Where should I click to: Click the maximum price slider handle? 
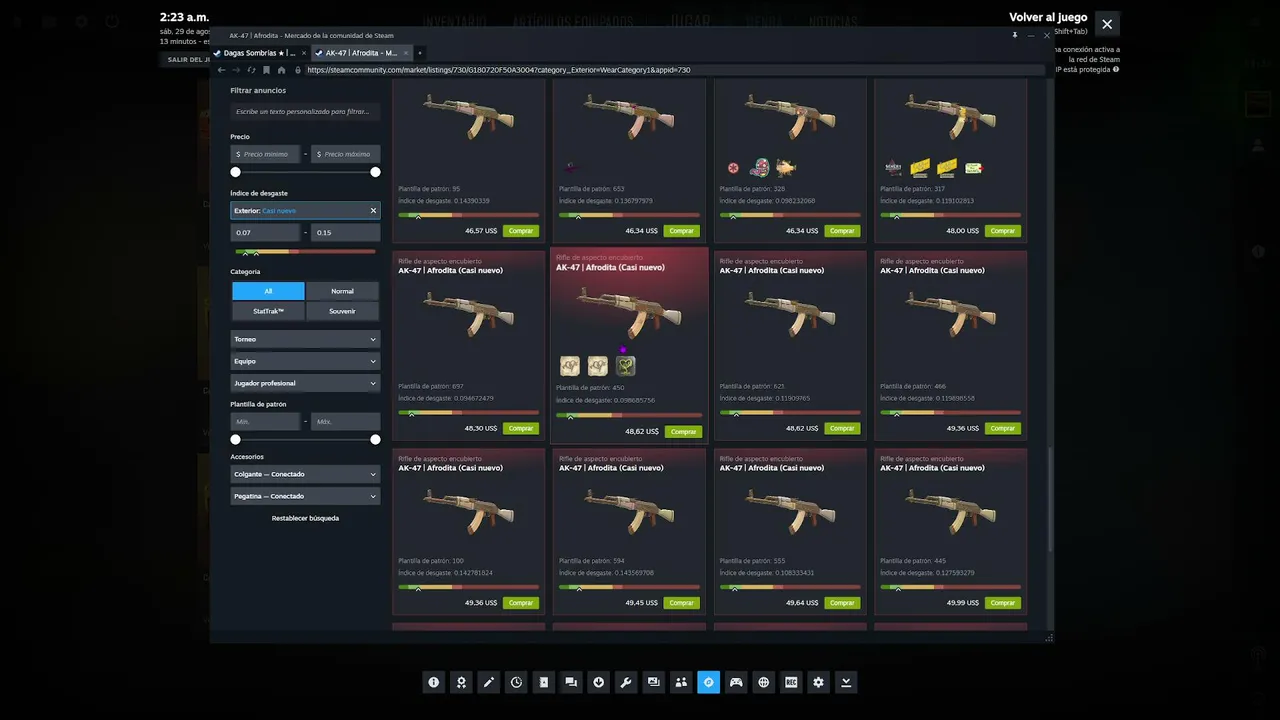[375, 172]
